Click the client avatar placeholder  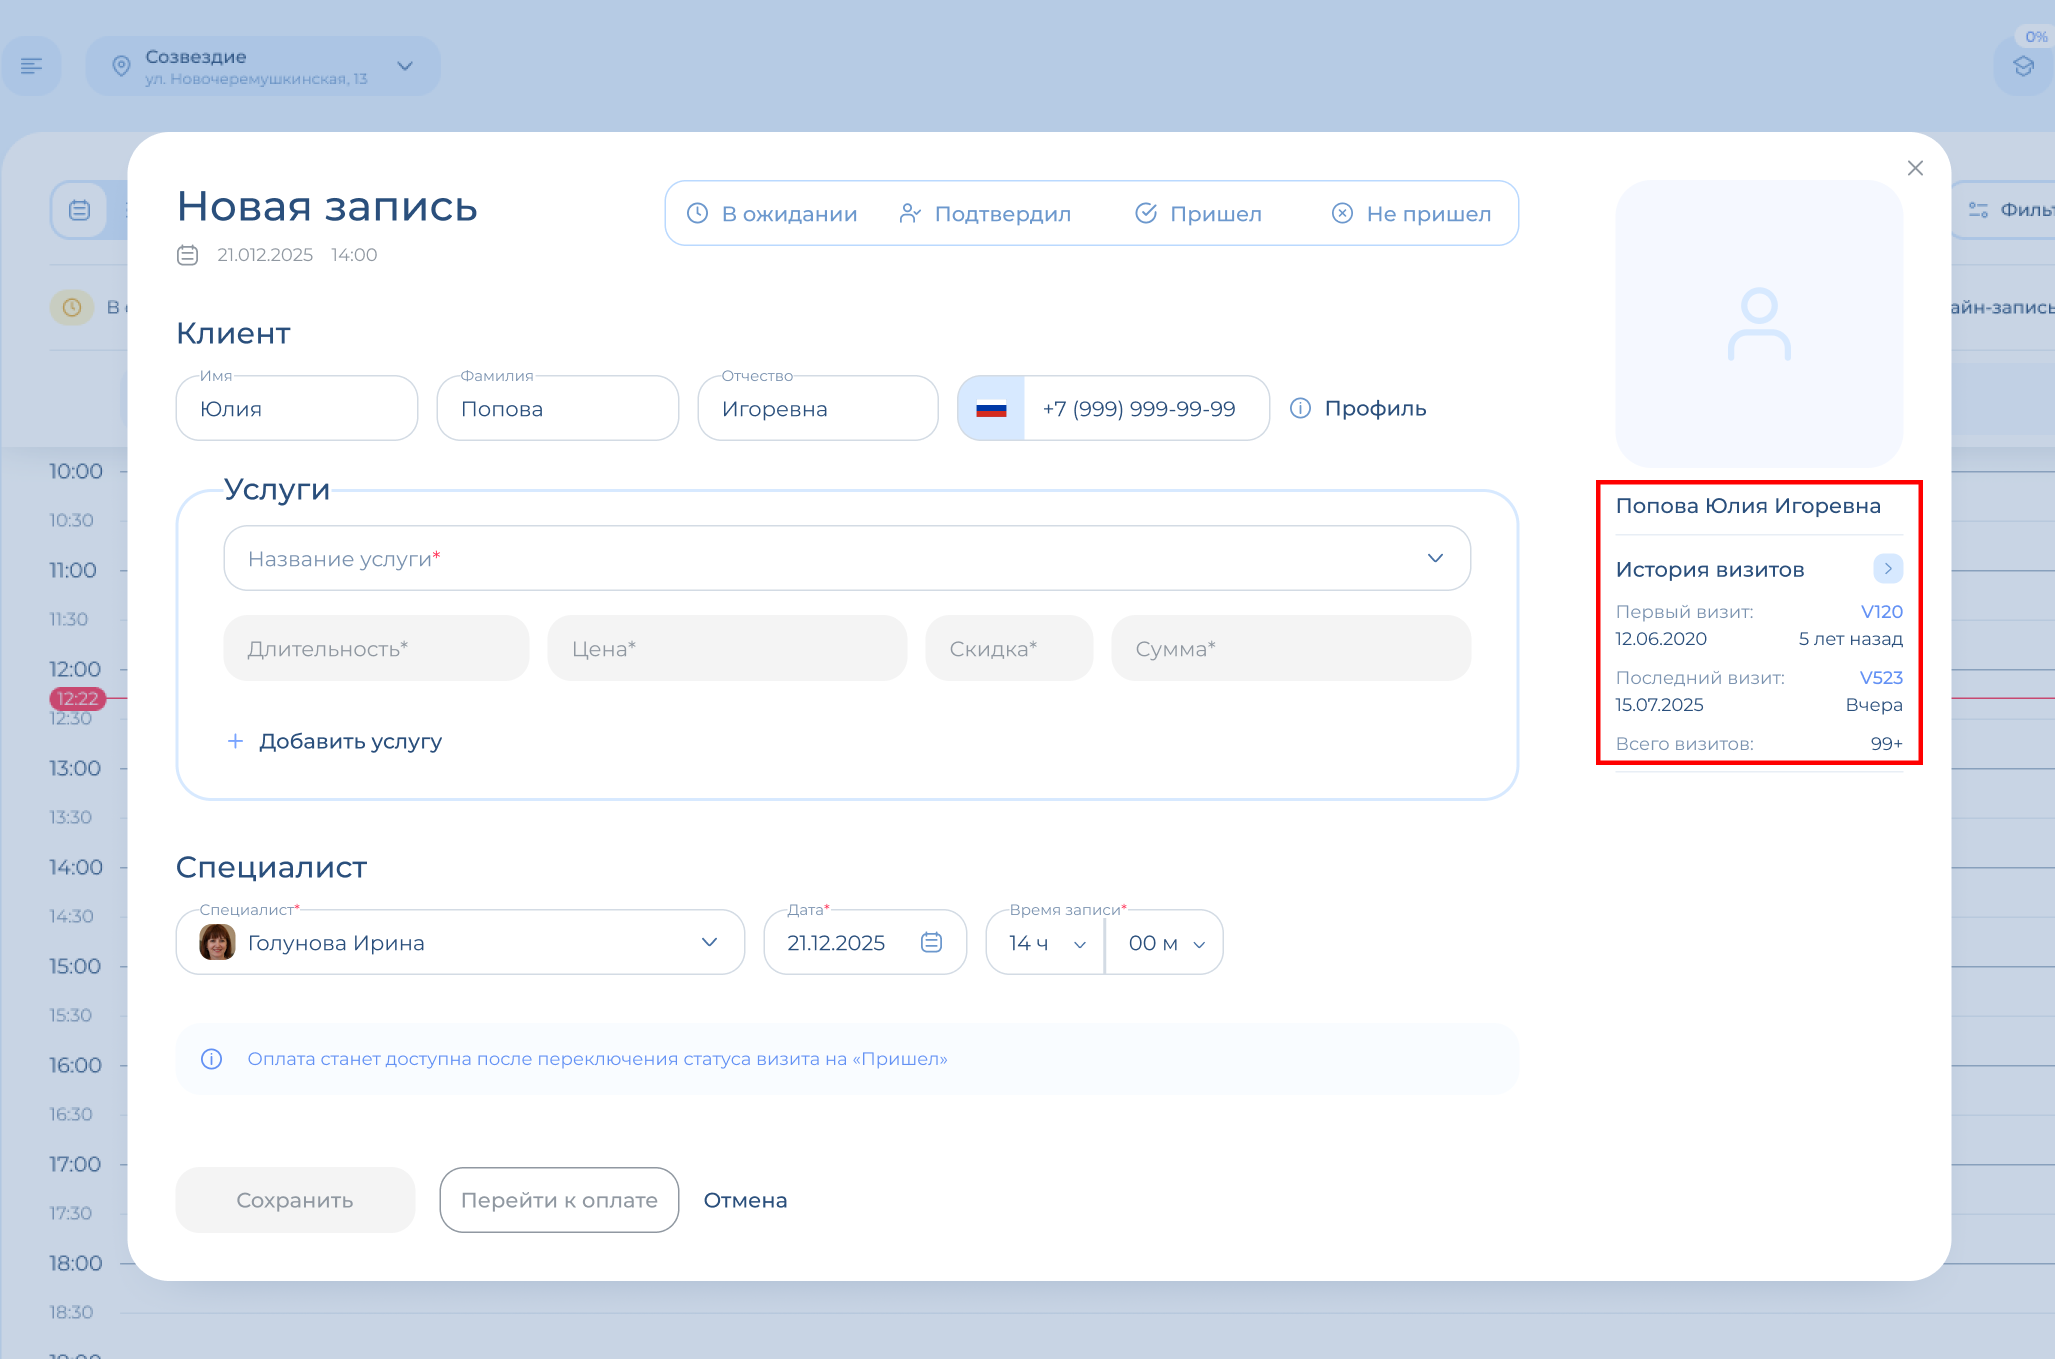(1759, 323)
